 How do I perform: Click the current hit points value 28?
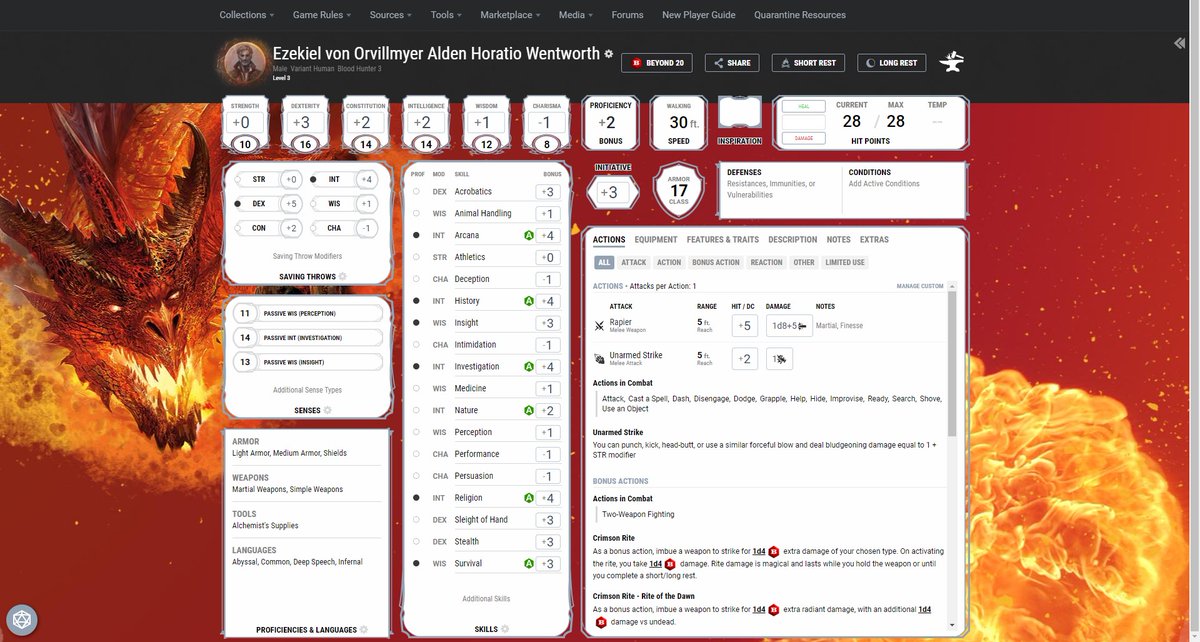(851, 121)
